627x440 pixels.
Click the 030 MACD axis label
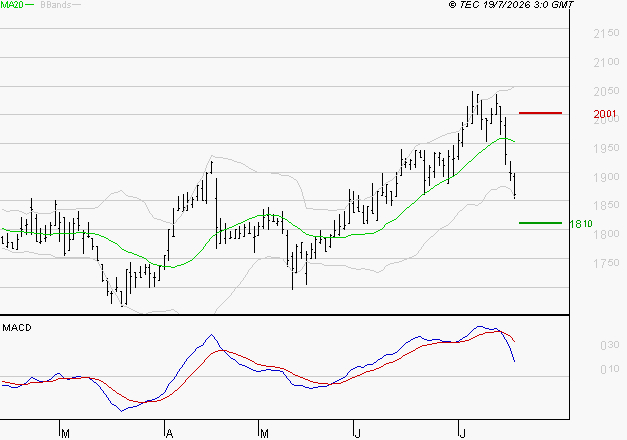(x=610, y=345)
